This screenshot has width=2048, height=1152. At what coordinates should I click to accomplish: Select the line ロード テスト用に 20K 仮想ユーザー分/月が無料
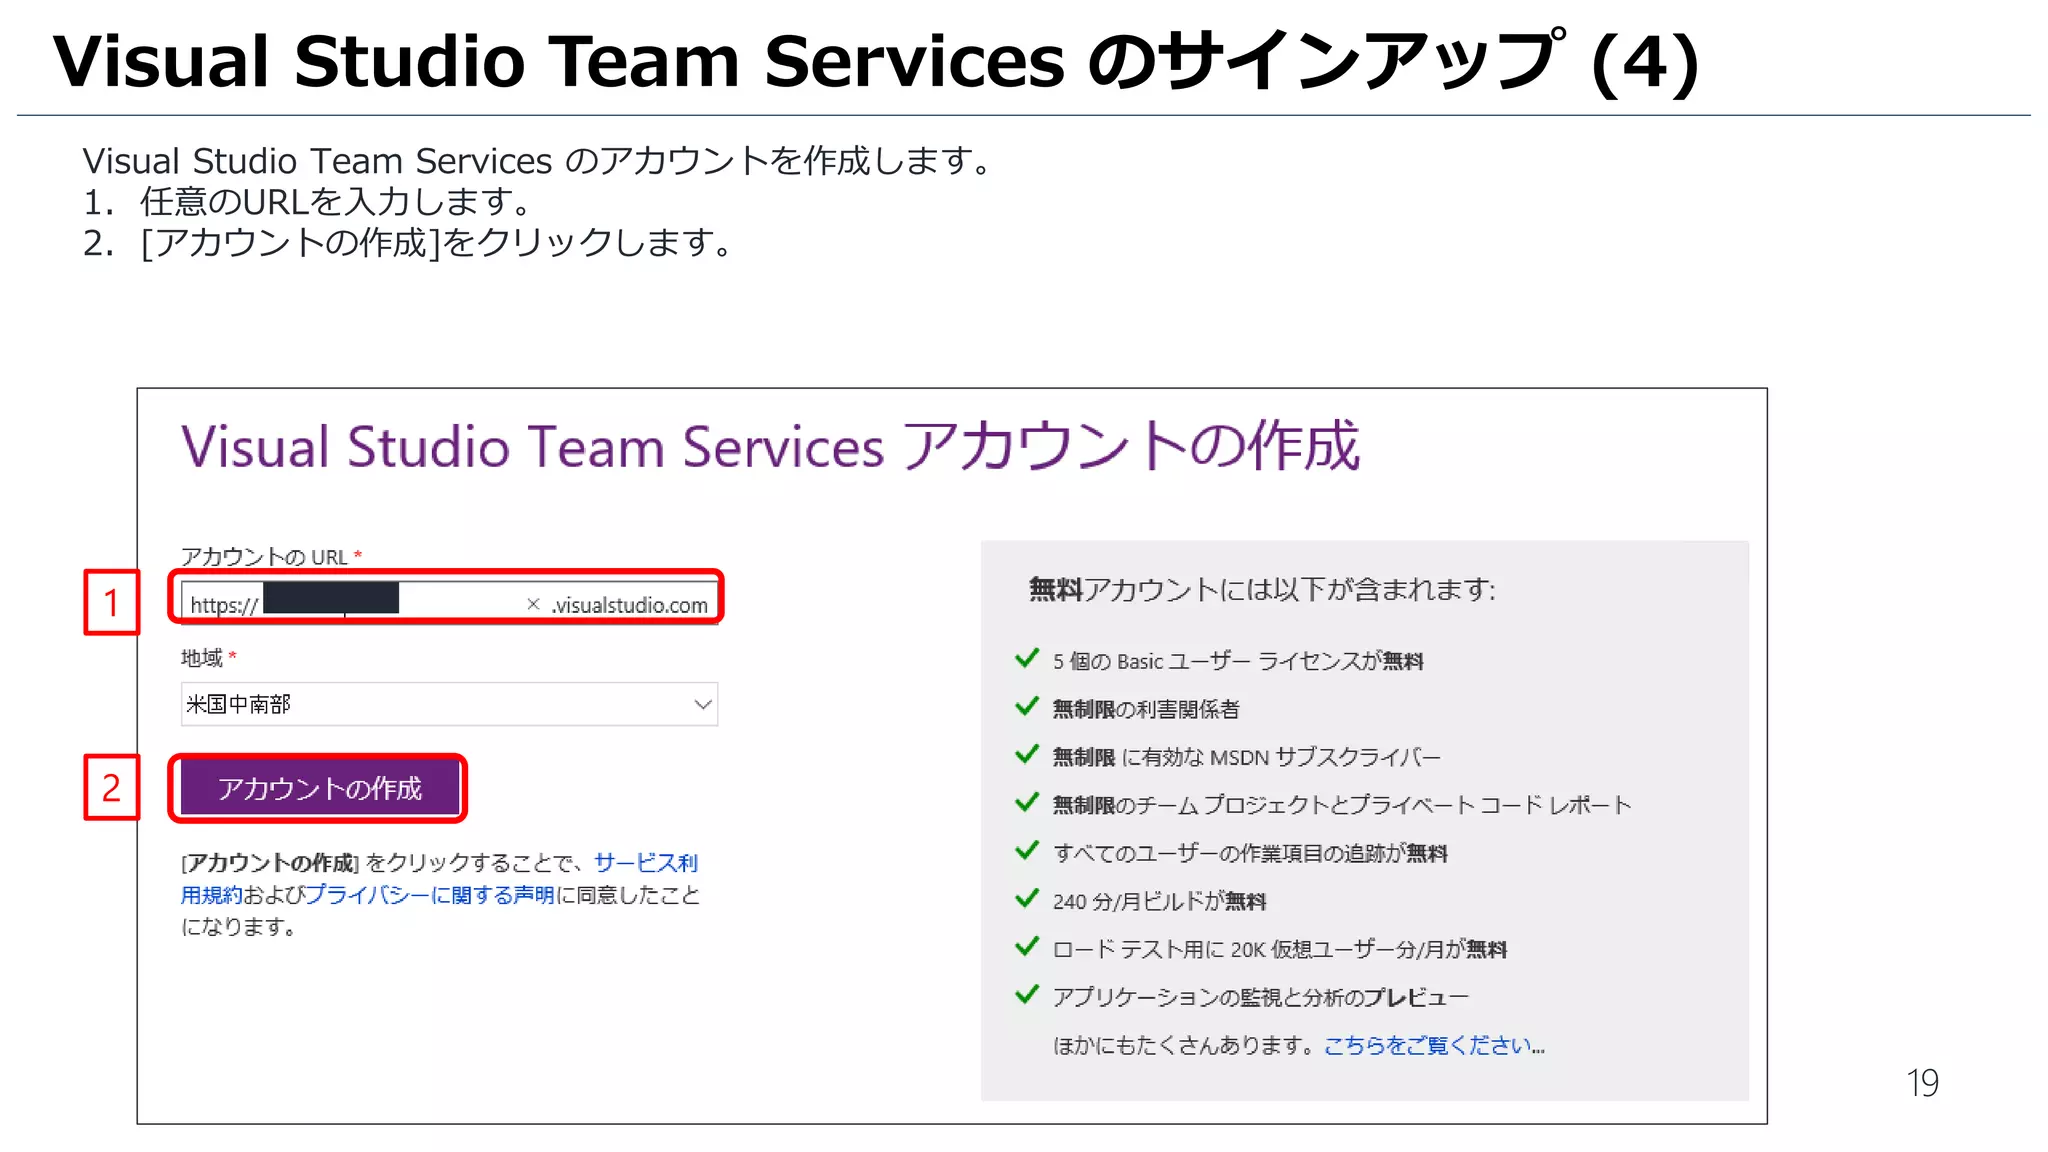pyautogui.click(x=1280, y=949)
